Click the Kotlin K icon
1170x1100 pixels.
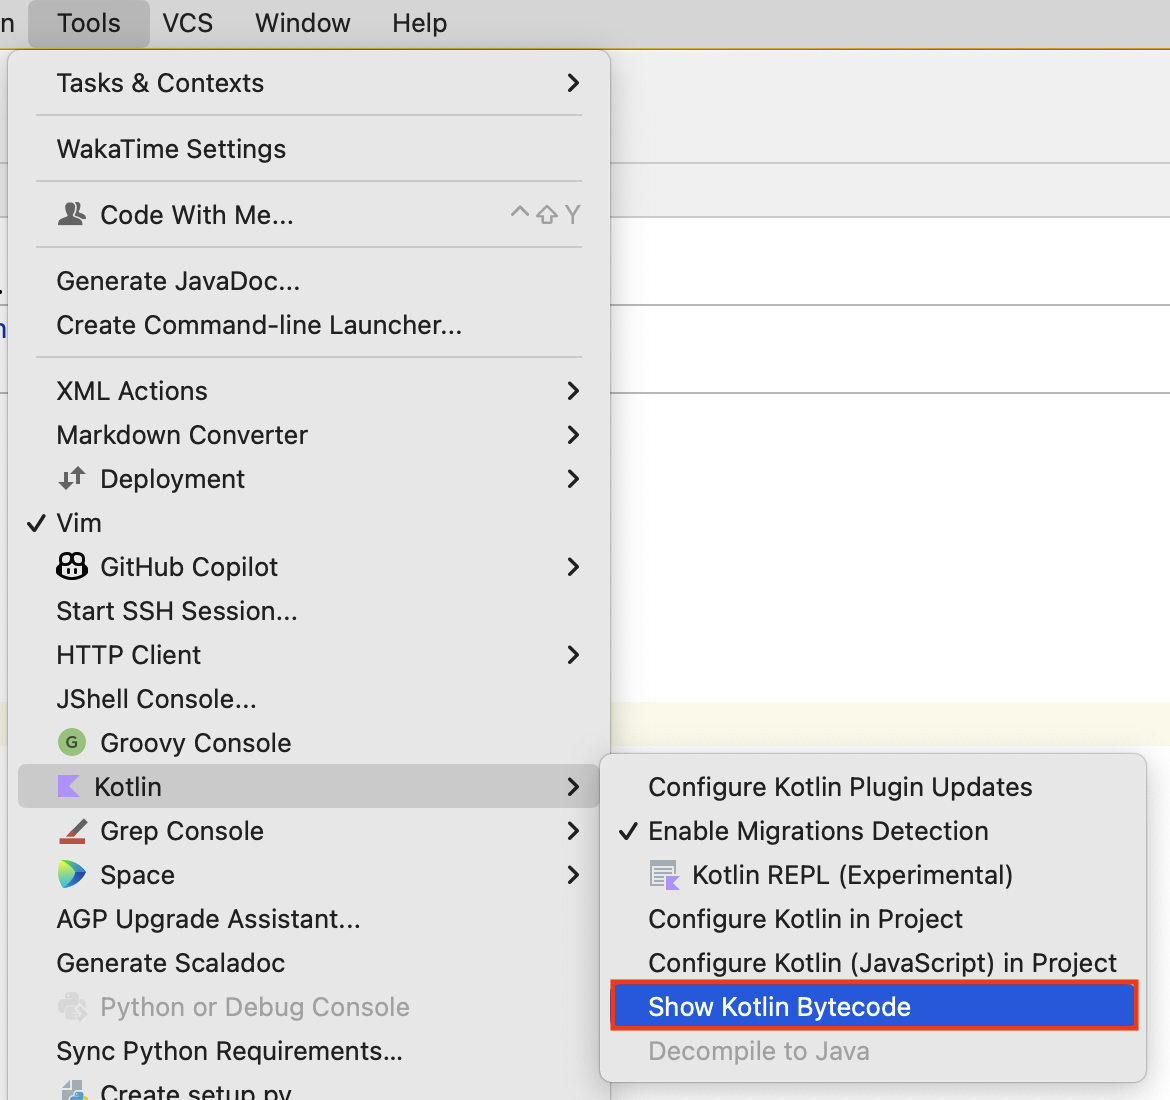tap(71, 786)
